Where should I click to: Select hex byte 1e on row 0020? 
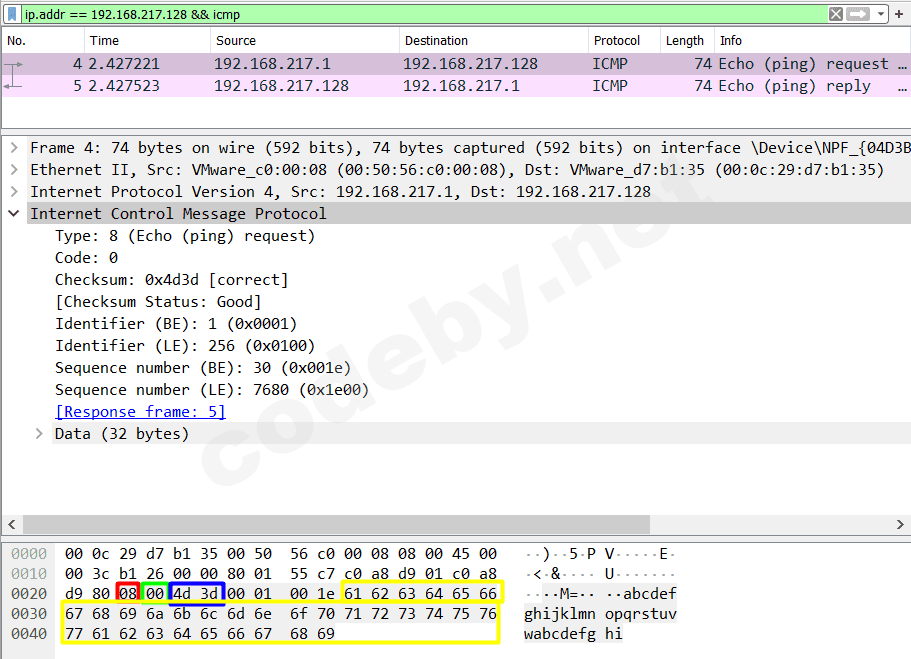[325, 594]
